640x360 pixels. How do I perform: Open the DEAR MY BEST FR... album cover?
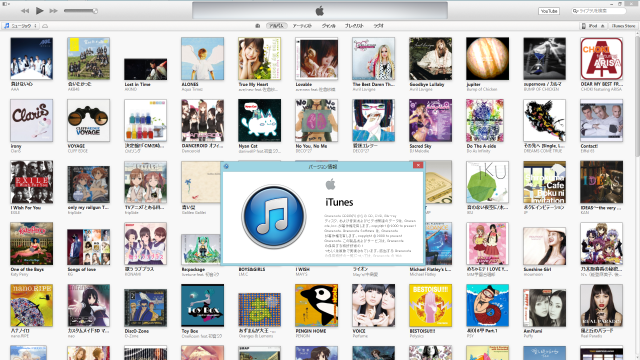[602, 58]
